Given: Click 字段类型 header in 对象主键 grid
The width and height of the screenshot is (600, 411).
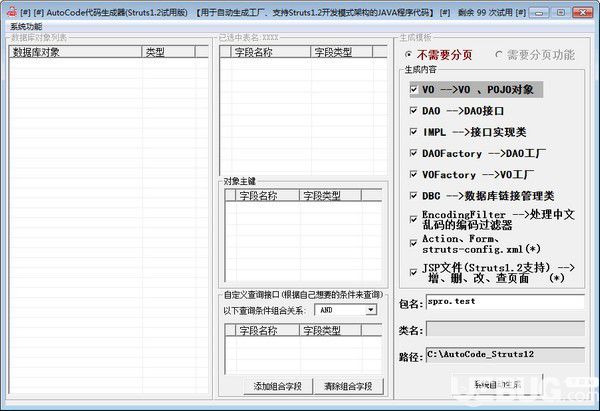Looking at the screenshot, I should [330, 196].
